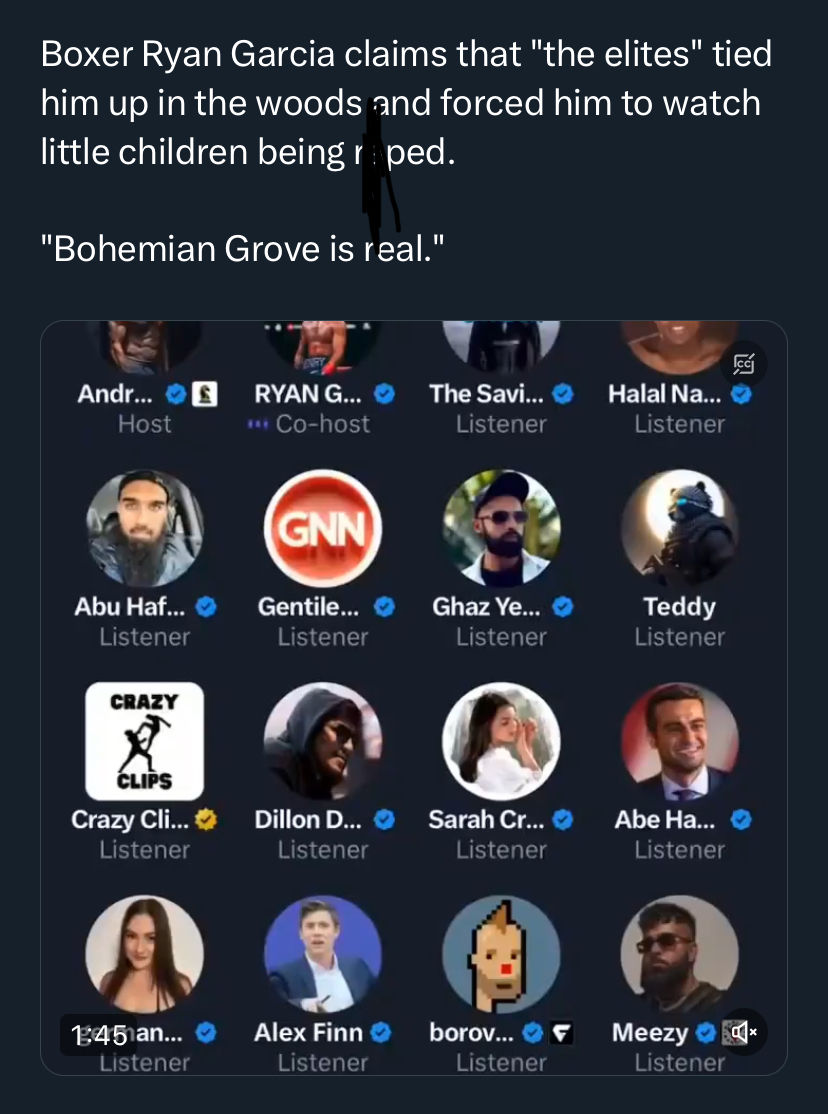Click Abu Haf's blue verified badge
Image resolution: width=828 pixels, height=1114 pixels.
click(206, 606)
